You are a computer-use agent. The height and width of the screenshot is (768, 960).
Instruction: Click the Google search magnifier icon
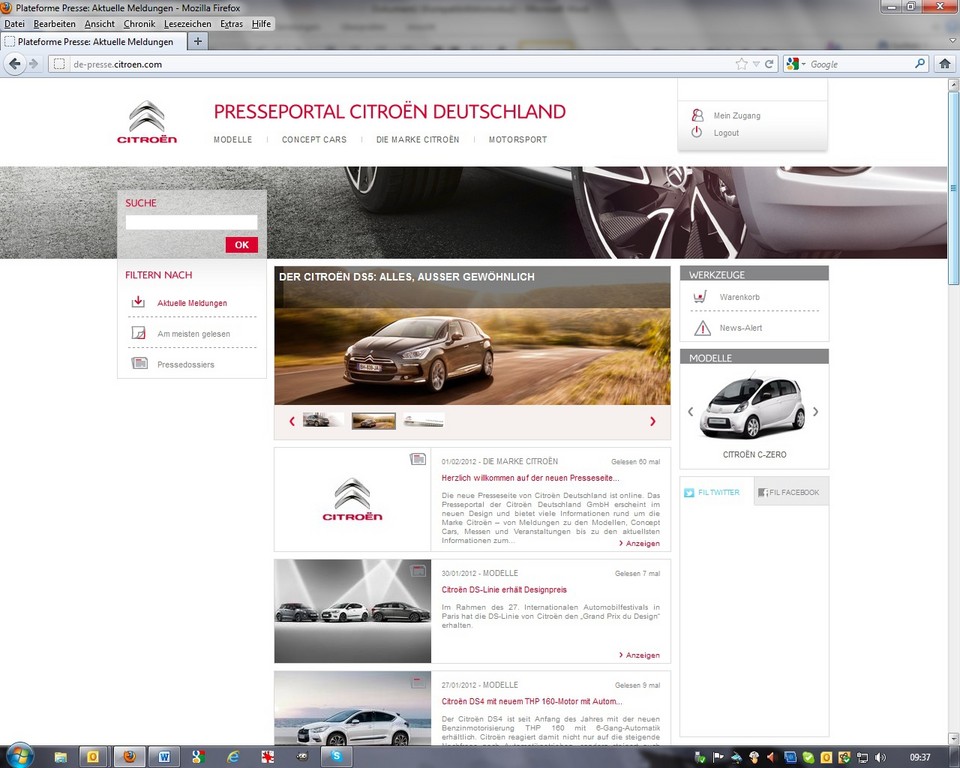920,64
